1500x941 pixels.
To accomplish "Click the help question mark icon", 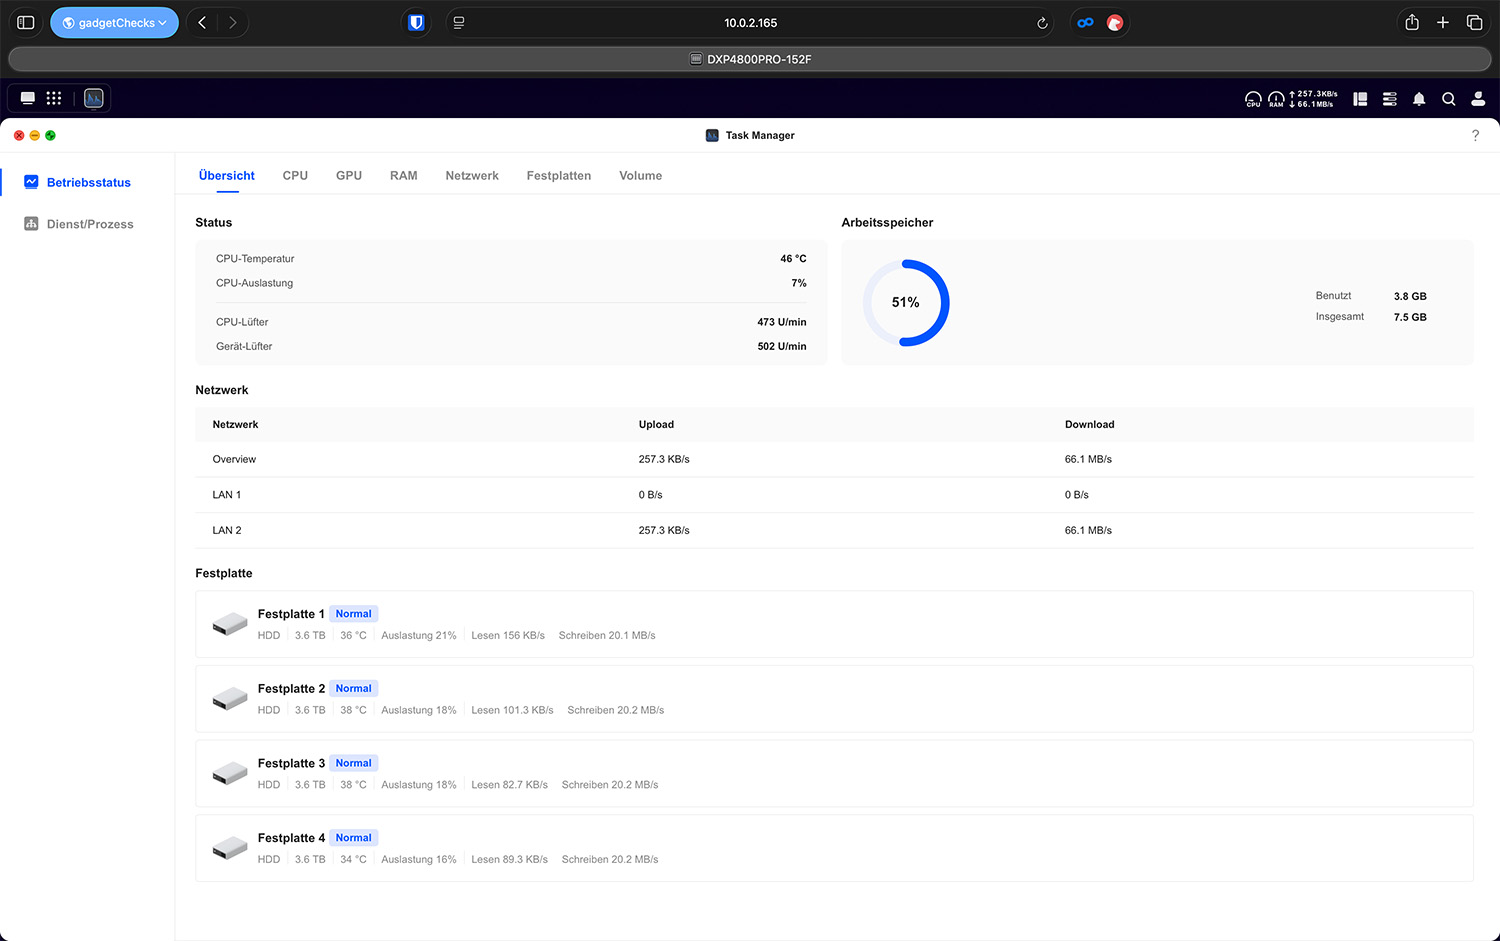I will [x=1475, y=136].
